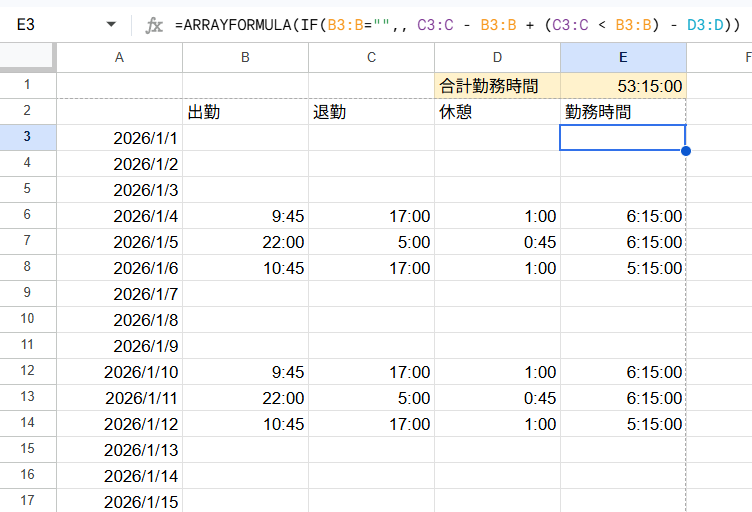
Task: Click the date cell 2026/1/14
Action: point(119,476)
